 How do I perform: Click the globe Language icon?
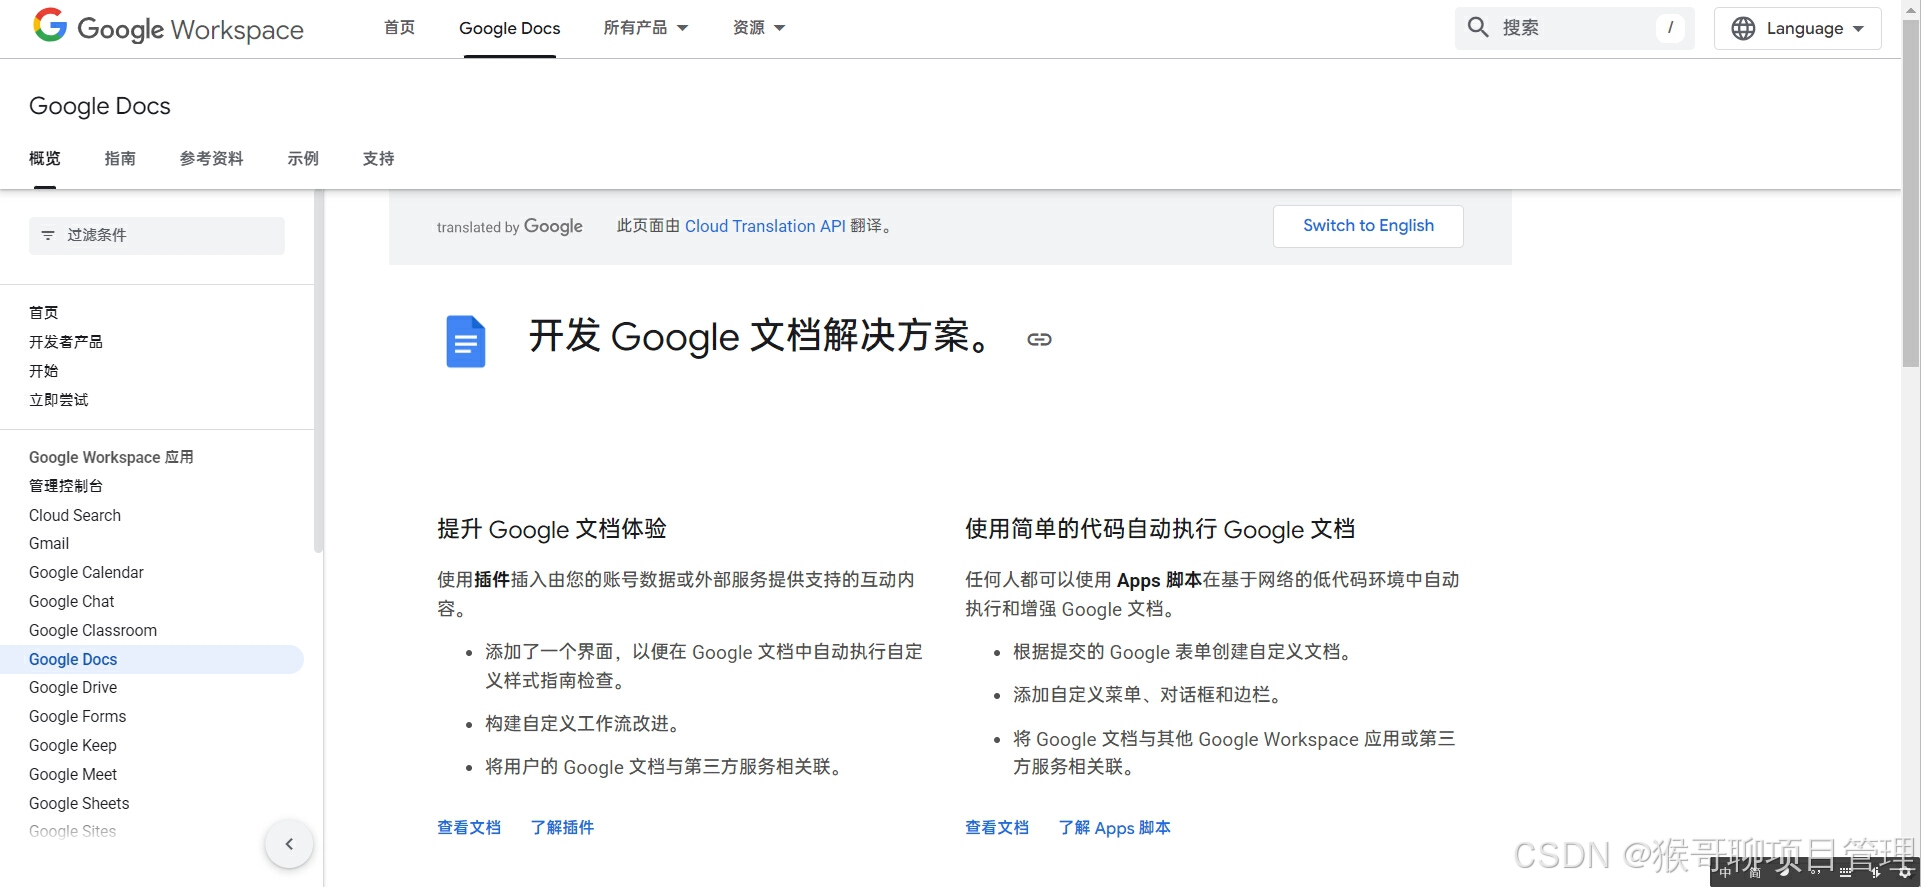tap(1743, 28)
